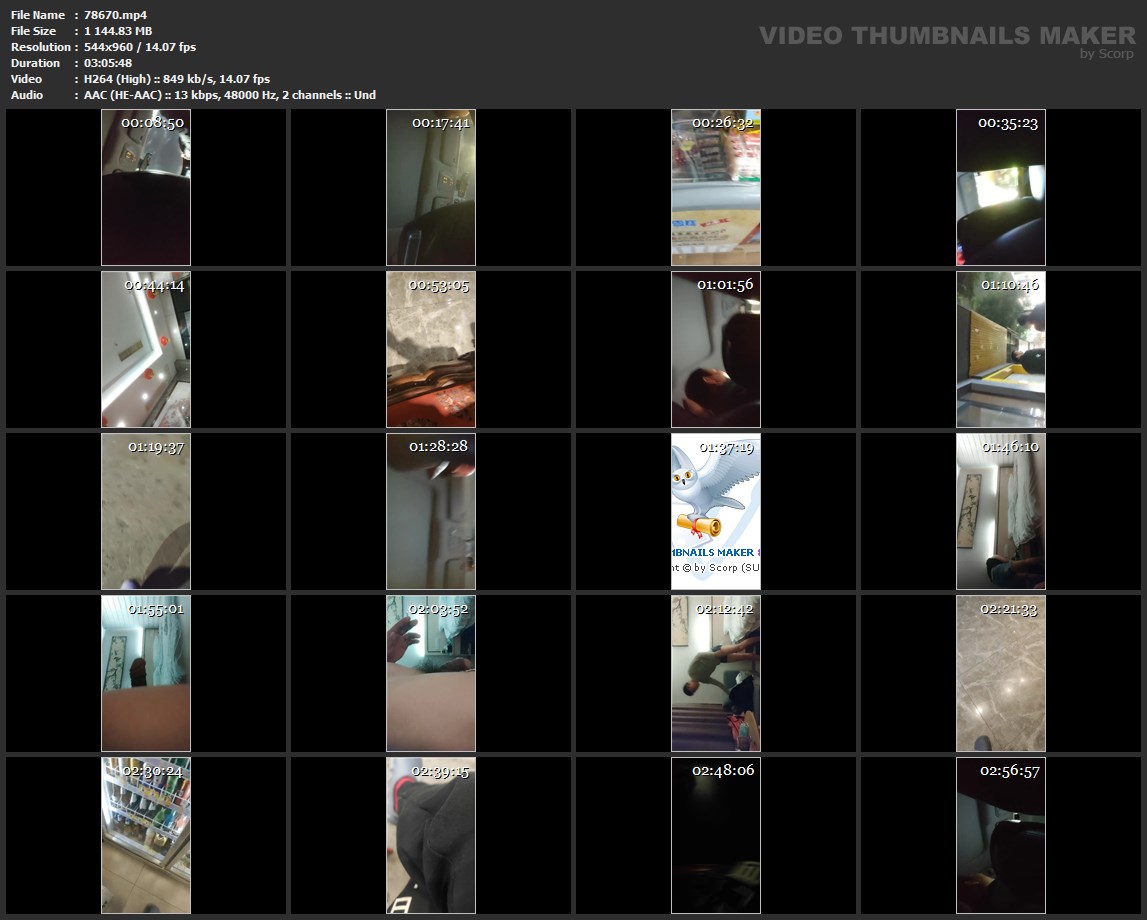Click the VIDEO THUMBNAILS MAKER watermark
Image resolution: width=1147 pixels, height=920 pixels.
946,36
